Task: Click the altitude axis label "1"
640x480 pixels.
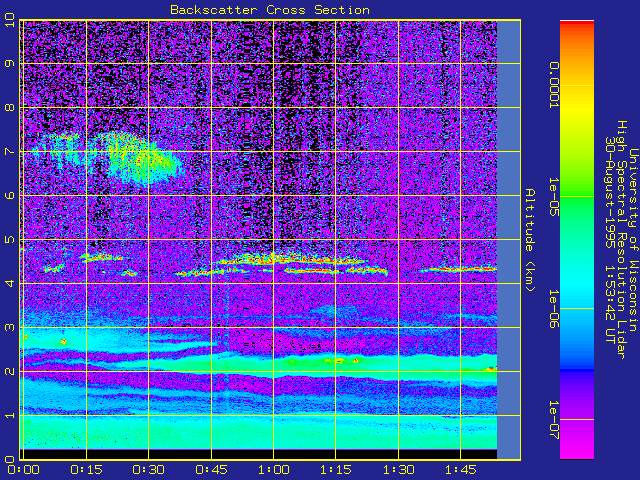Action: [x=10, y=416]
